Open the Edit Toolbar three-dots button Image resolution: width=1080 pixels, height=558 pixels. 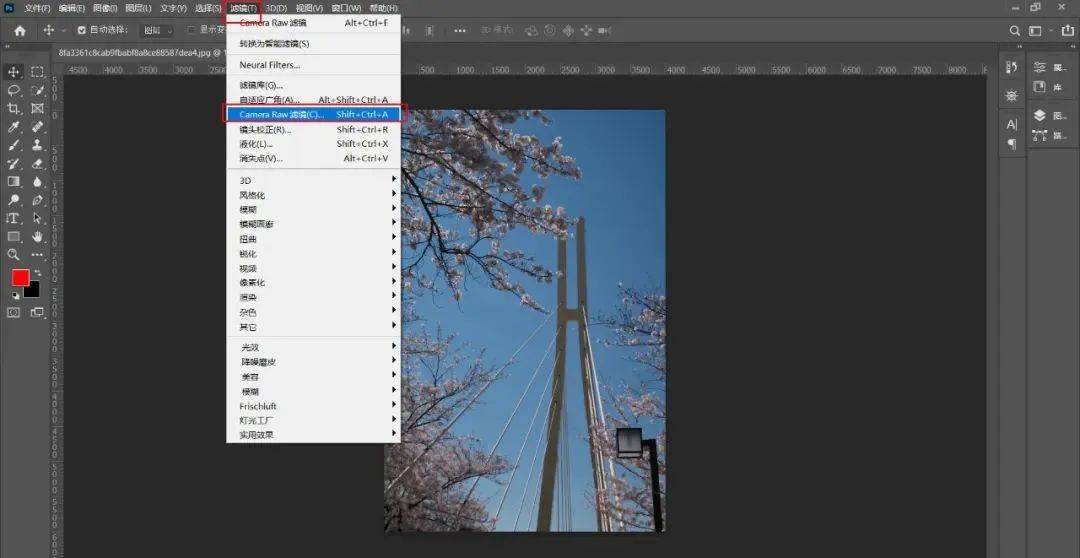tap(37, 254)
